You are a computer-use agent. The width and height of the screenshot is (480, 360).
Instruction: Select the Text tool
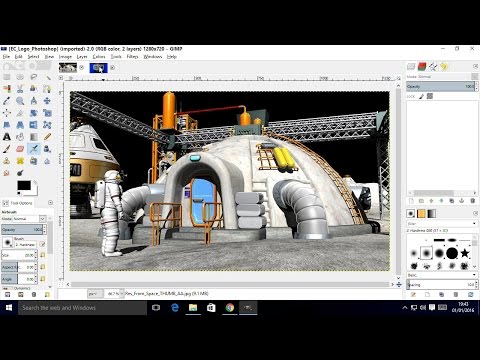7,137
